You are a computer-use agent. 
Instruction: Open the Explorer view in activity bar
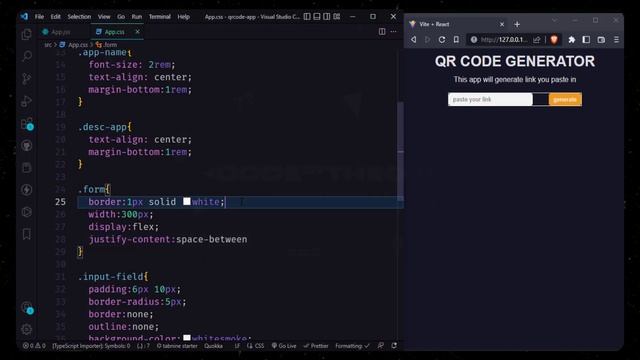(27, 34)
